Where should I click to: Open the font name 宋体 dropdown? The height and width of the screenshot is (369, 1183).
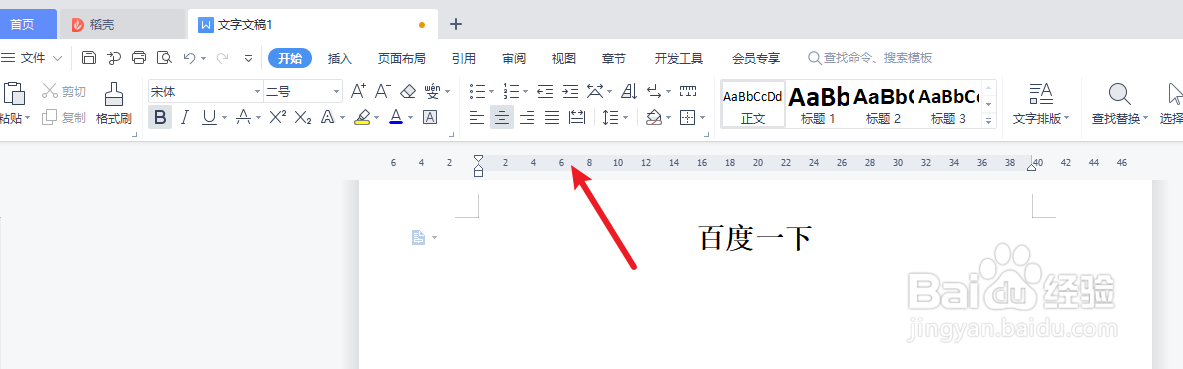[257, 92]
